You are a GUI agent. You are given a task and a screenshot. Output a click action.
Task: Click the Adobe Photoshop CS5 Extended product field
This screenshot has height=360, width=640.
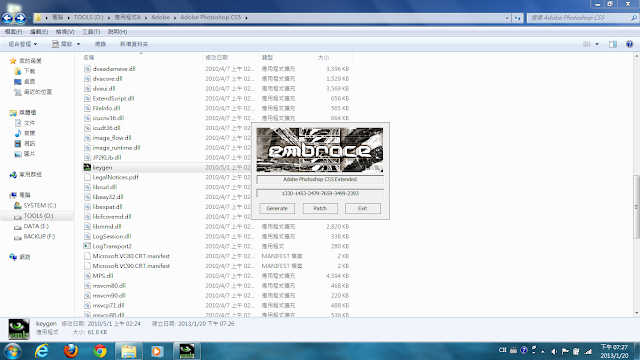[x=320, y=179]
